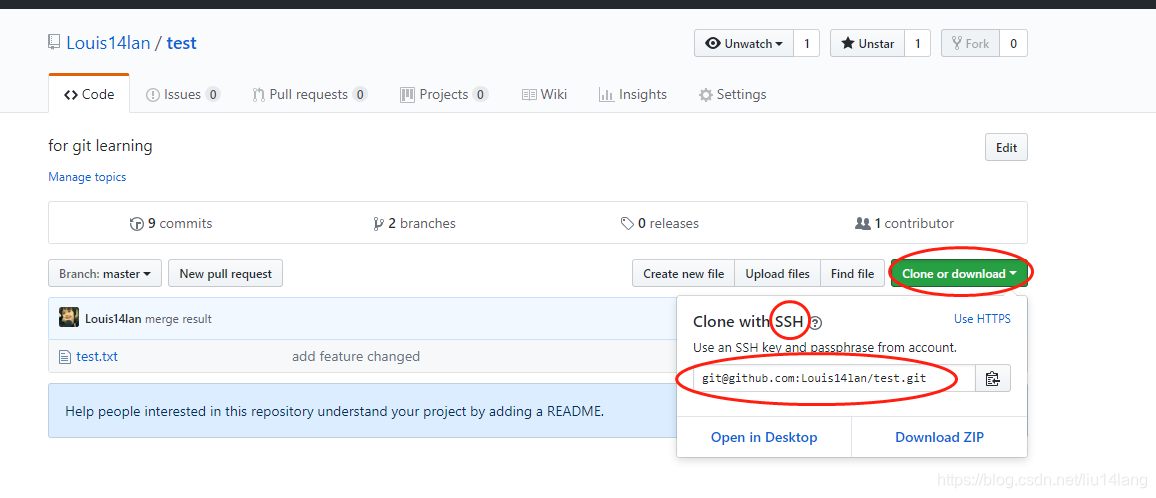Open the Wiki tab
This screenshot has height=498, width=1156.
544,94
